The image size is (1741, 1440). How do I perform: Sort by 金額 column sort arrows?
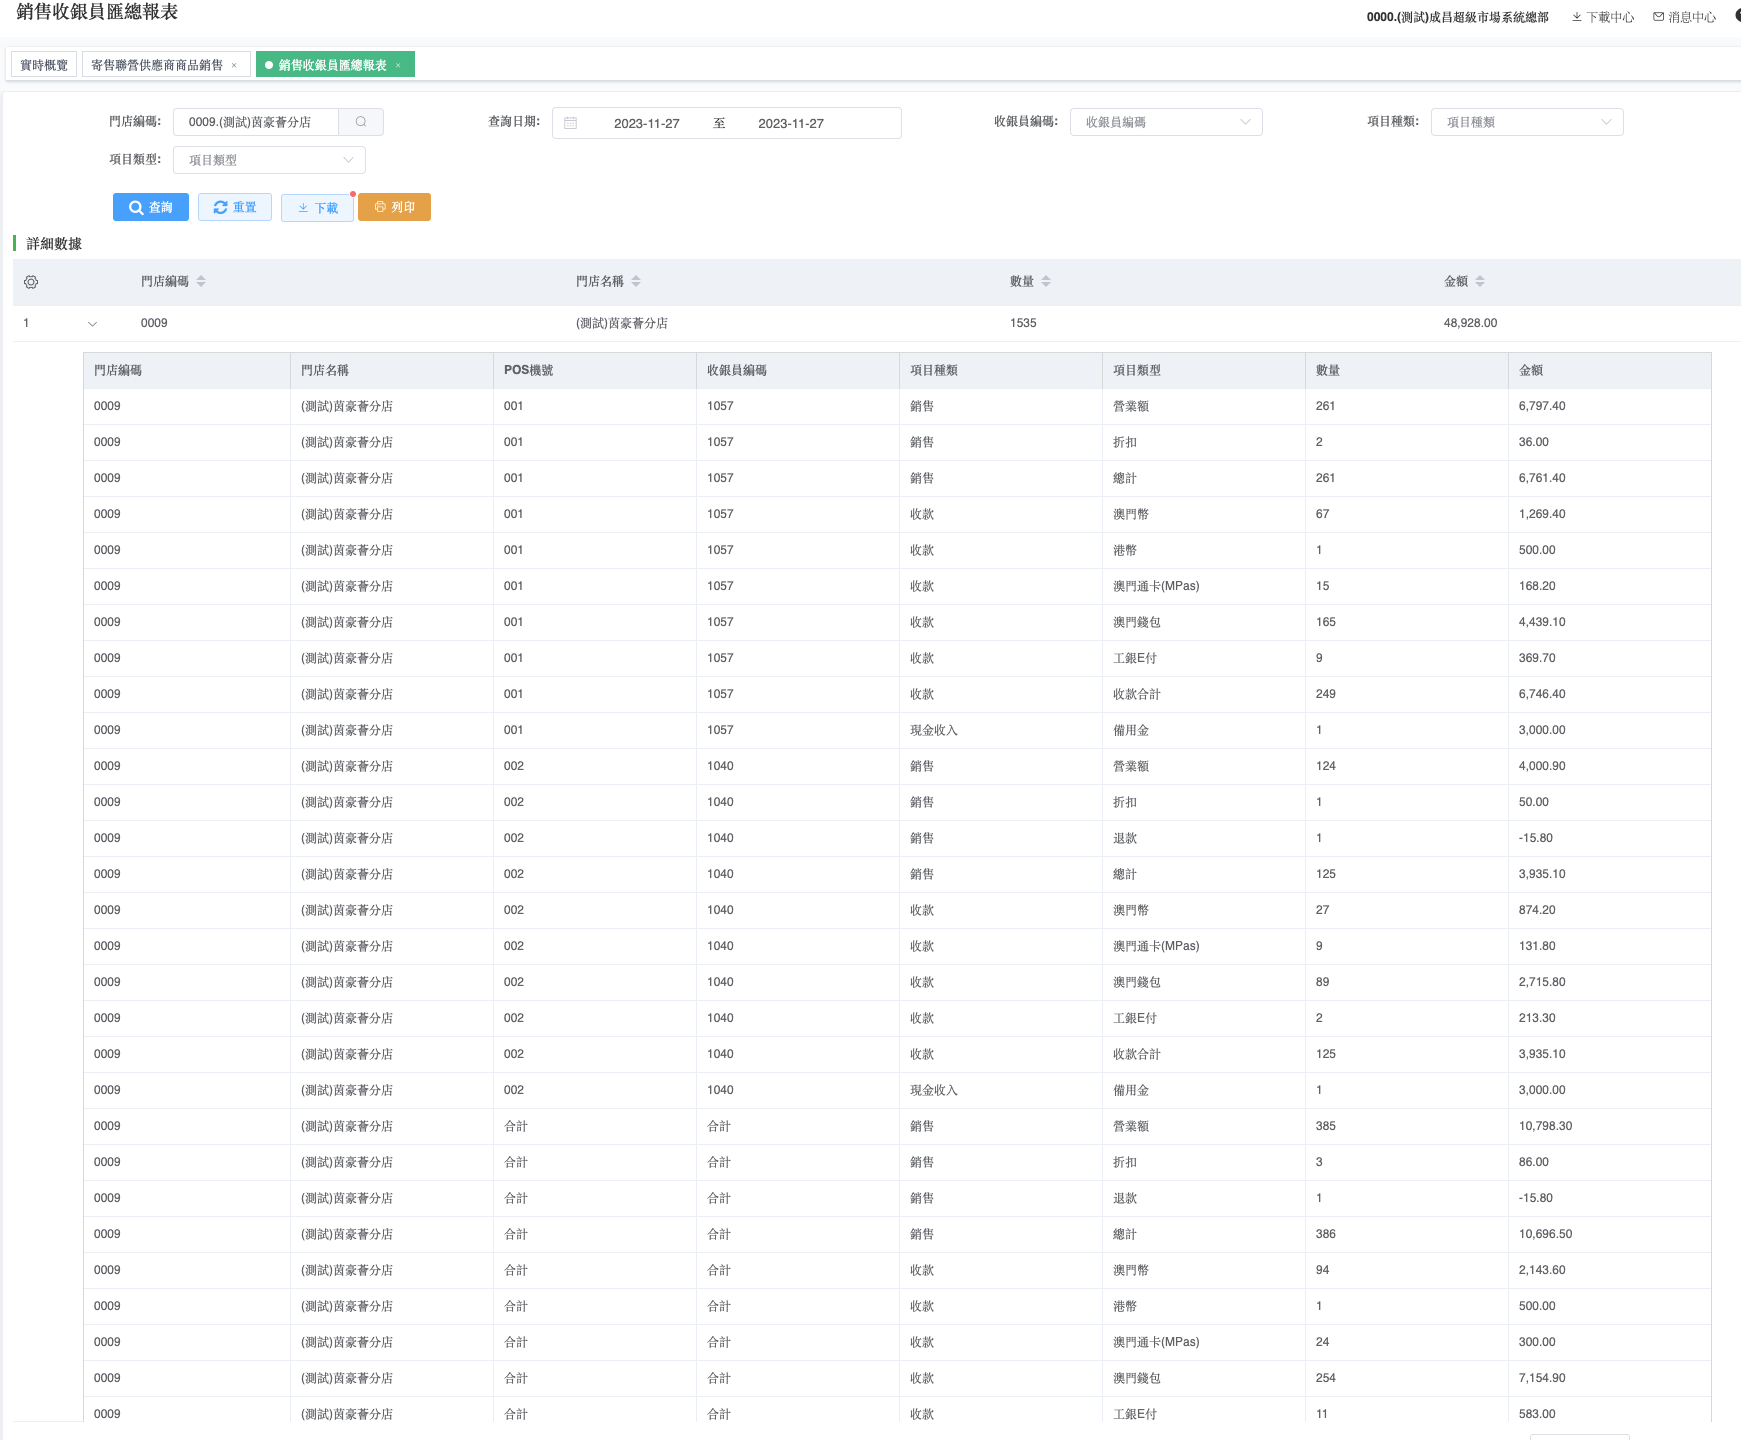[1480, 282]
